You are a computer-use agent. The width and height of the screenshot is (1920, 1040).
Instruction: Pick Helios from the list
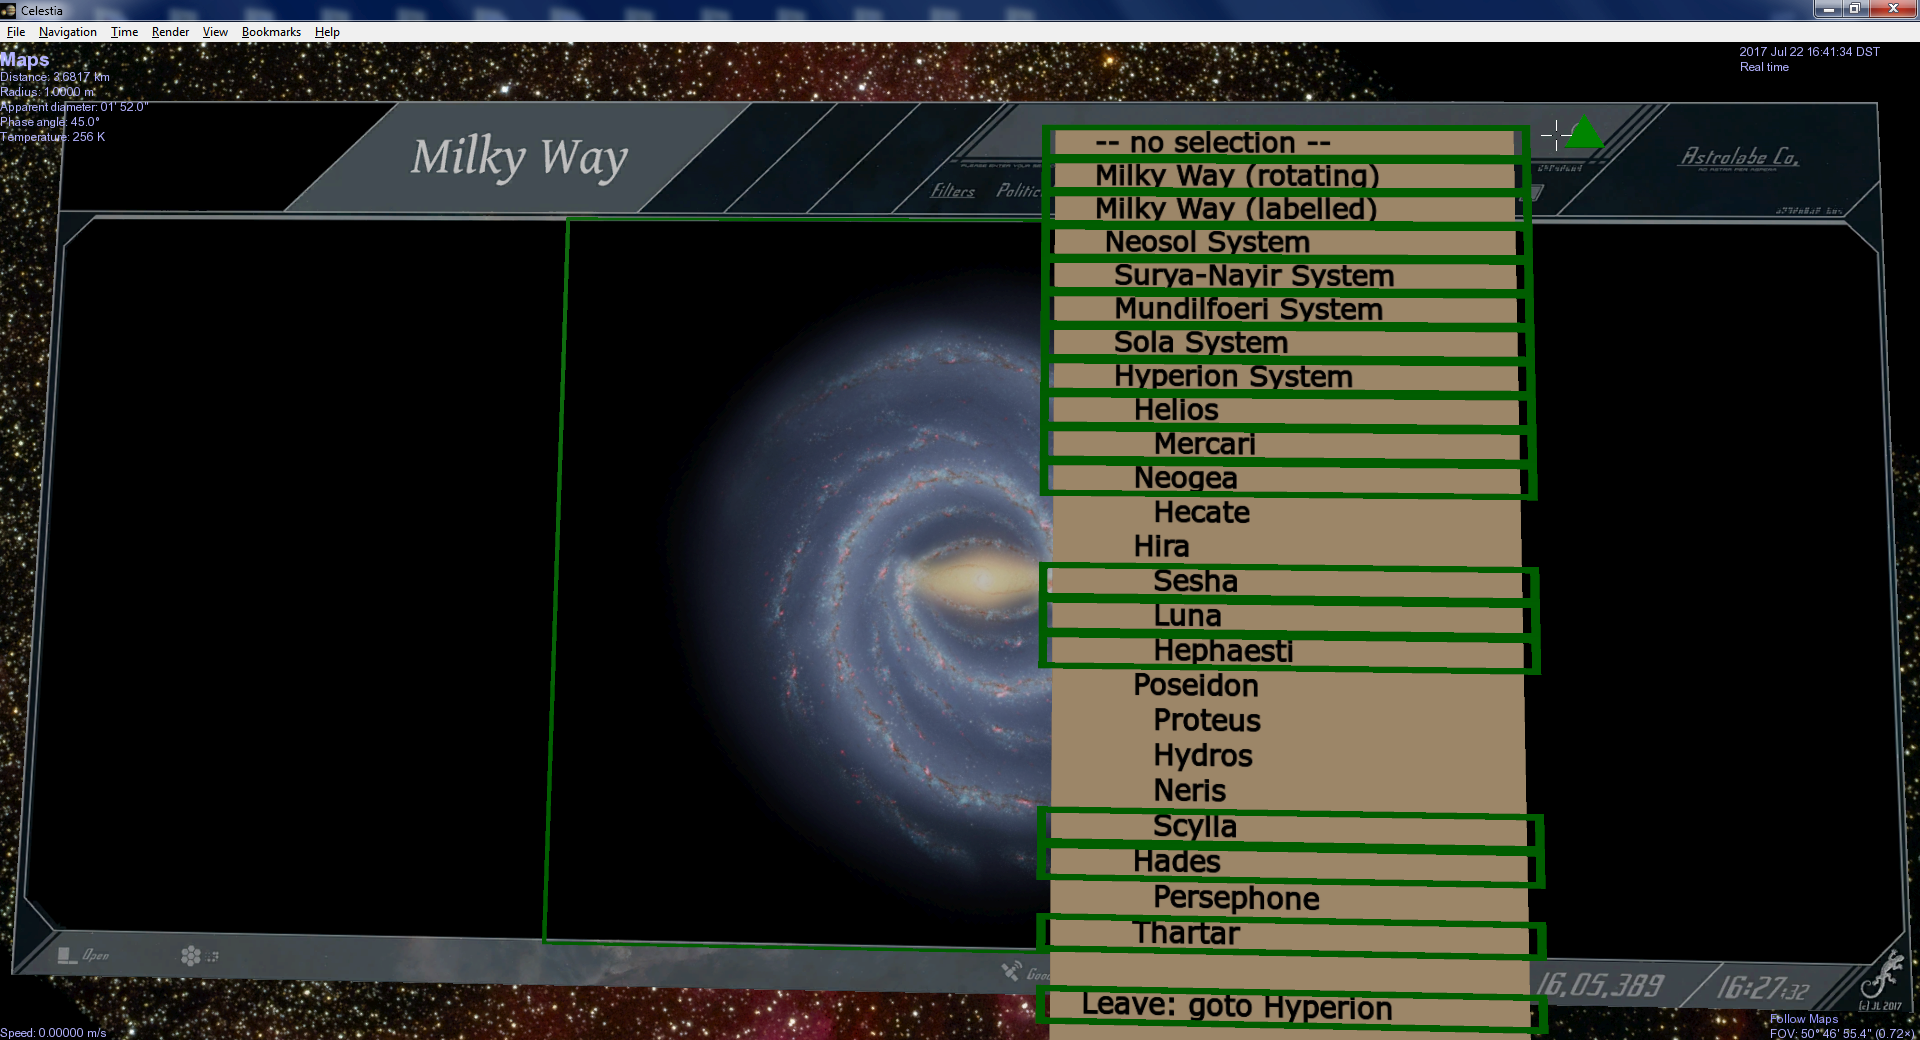pyautogui.click(x=1288, y=411)
